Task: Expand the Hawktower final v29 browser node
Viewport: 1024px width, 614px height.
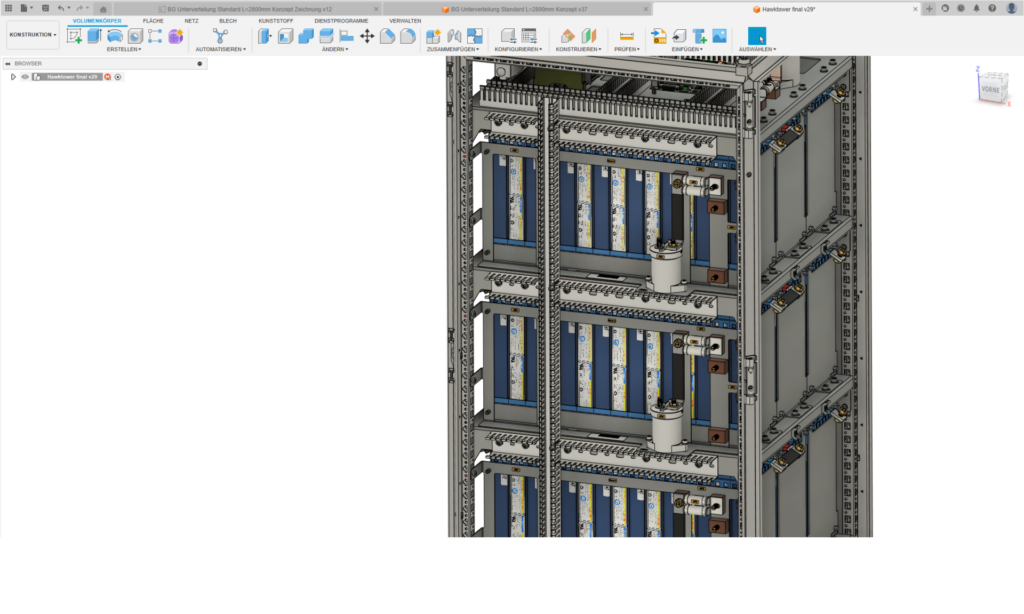Action: pos(13,76)
